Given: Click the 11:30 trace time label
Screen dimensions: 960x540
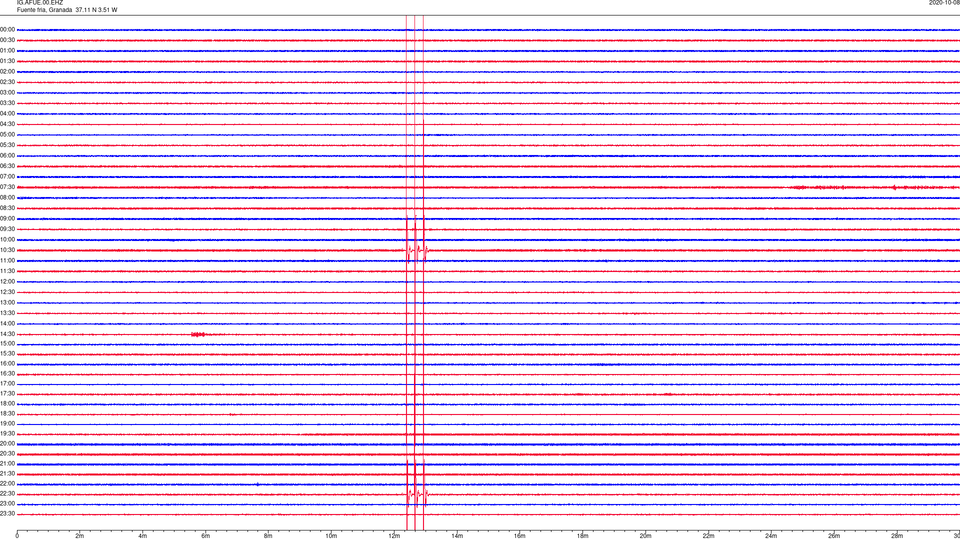Looking at the screenshot, I should click(7, 271).
